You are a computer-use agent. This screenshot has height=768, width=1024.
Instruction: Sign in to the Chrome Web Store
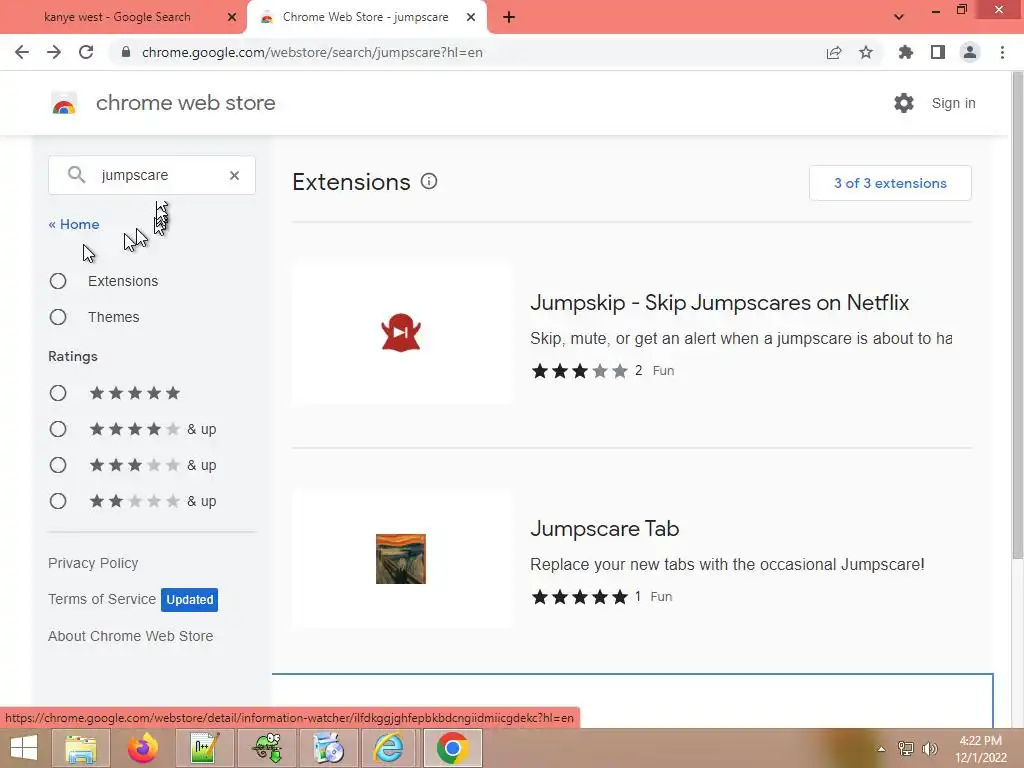click(x=953, y=103)
